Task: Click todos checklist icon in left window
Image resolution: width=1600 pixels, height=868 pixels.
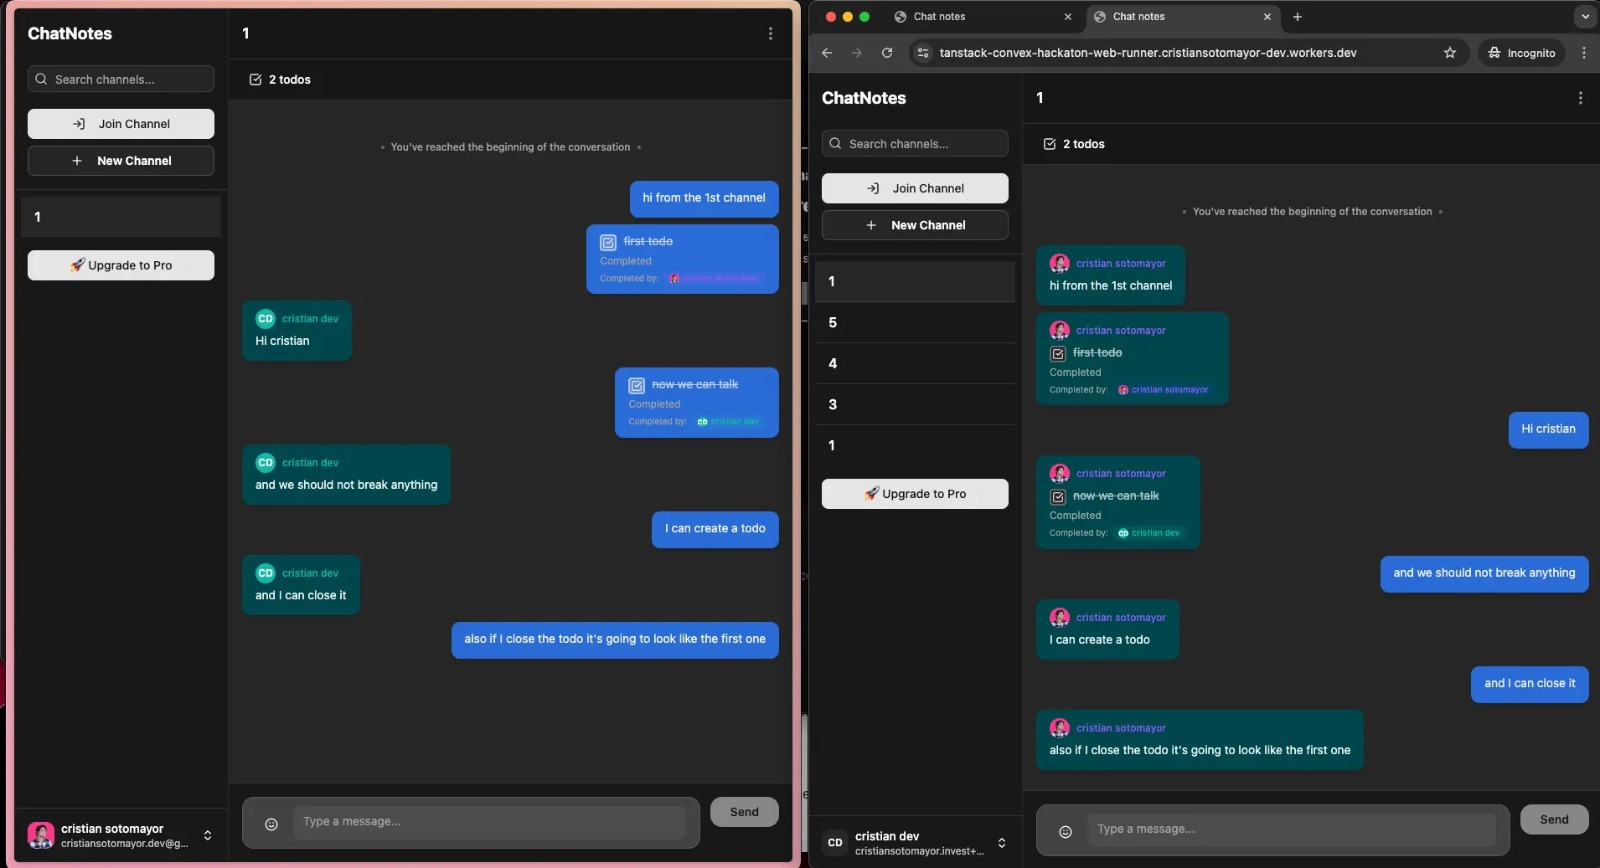Action: [255, 79]
